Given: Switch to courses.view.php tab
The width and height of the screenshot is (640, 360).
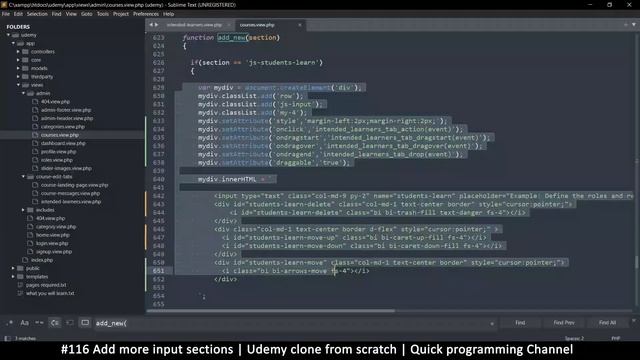Looking at the screenshot, I should (x=257, y=25).
